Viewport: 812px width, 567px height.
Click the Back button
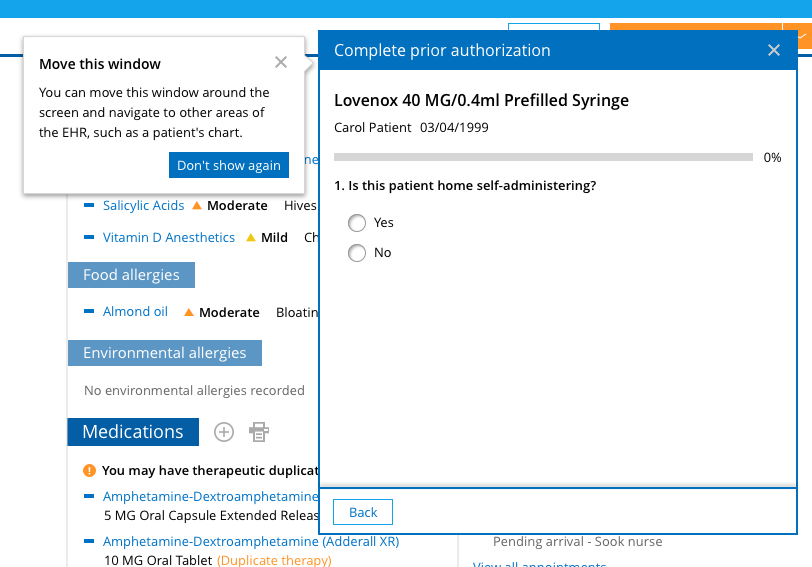pyautogui.click(x=363, y=512)
